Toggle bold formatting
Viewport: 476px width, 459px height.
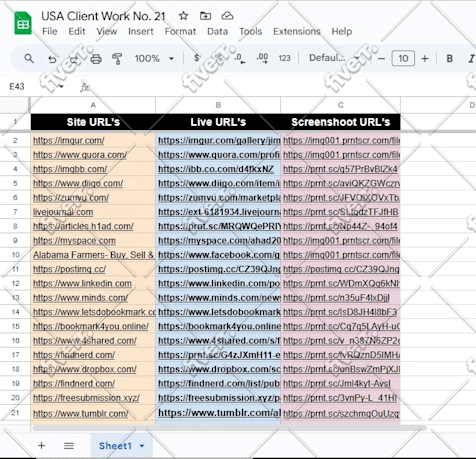pos(449,59)
